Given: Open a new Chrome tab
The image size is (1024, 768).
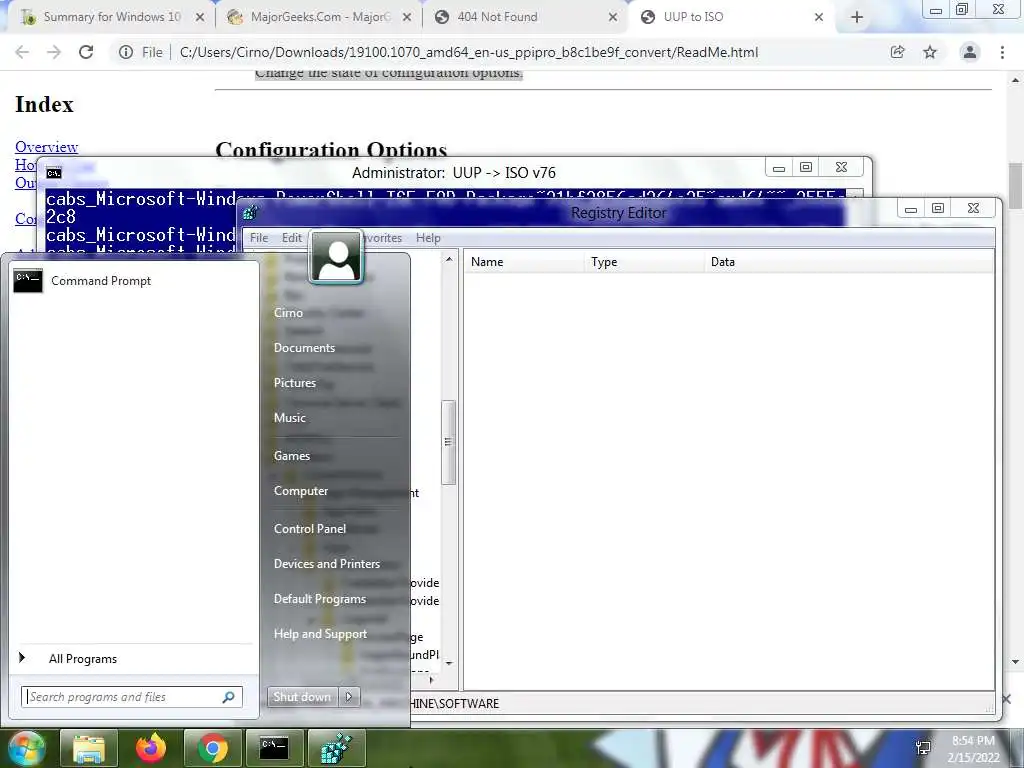Looking at the screenshot, I should tap(857, 18).
